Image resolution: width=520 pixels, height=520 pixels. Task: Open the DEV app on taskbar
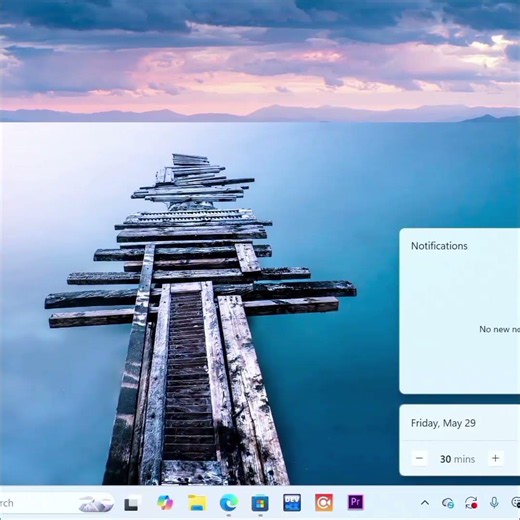292,503
